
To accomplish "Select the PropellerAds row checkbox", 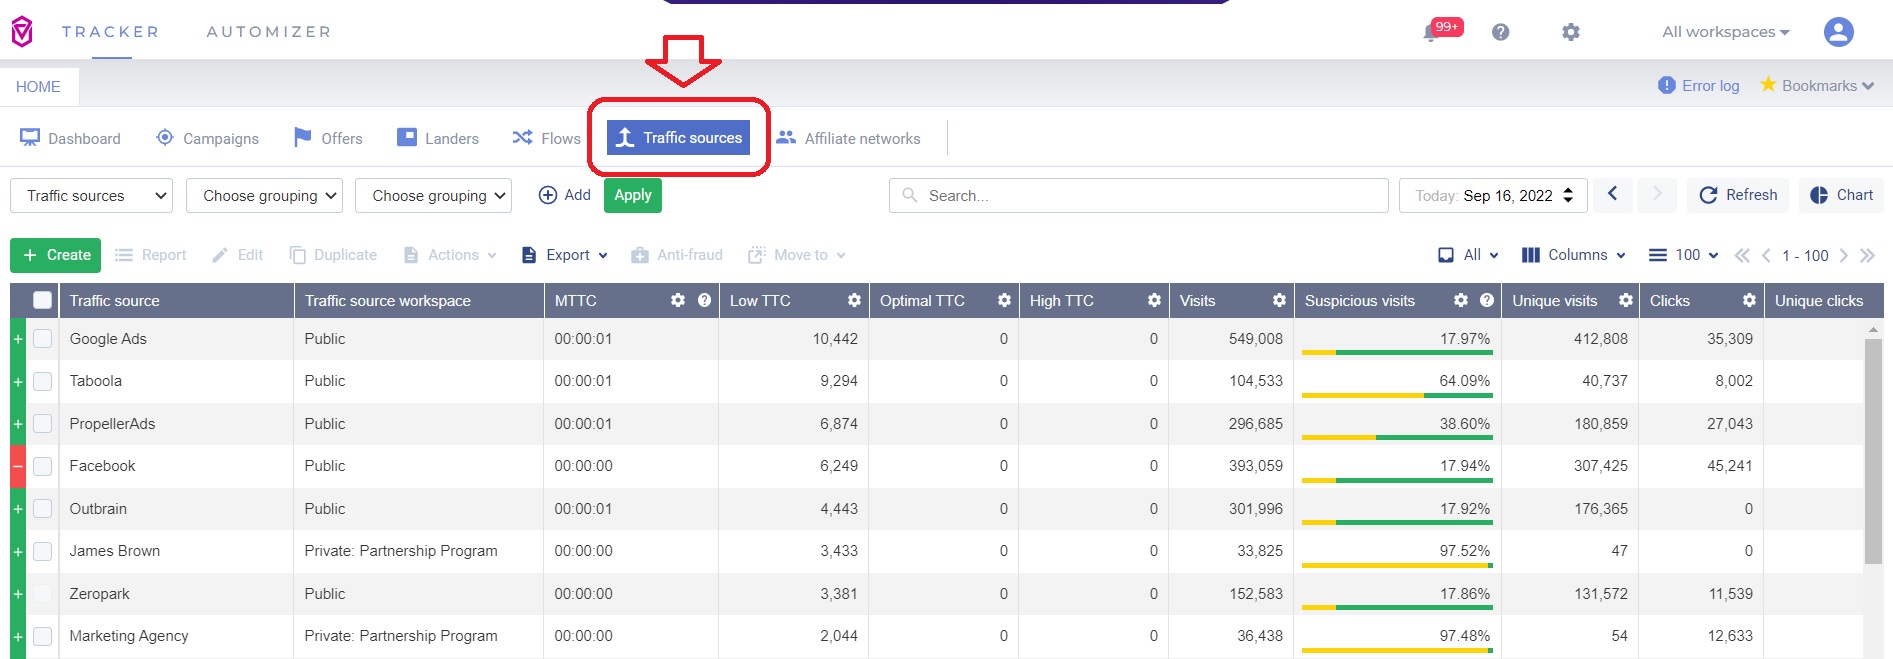I will point(42,424).
